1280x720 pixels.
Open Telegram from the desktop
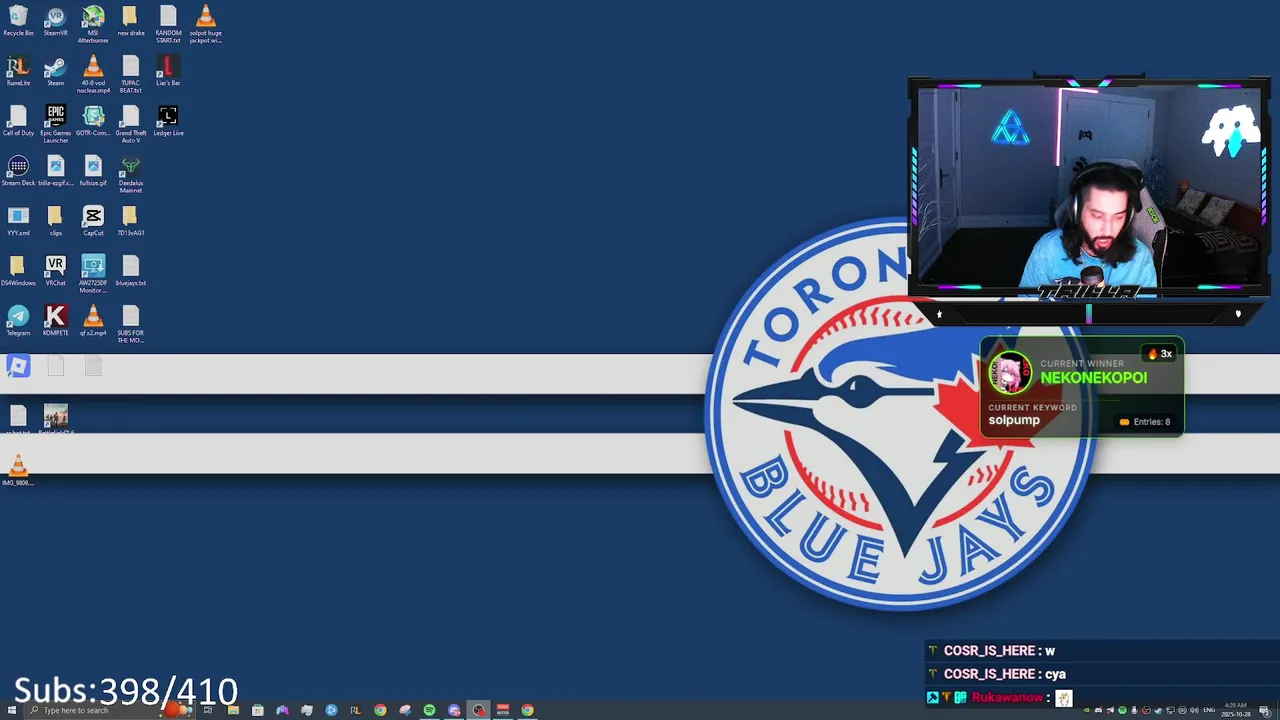click(18, 321)
